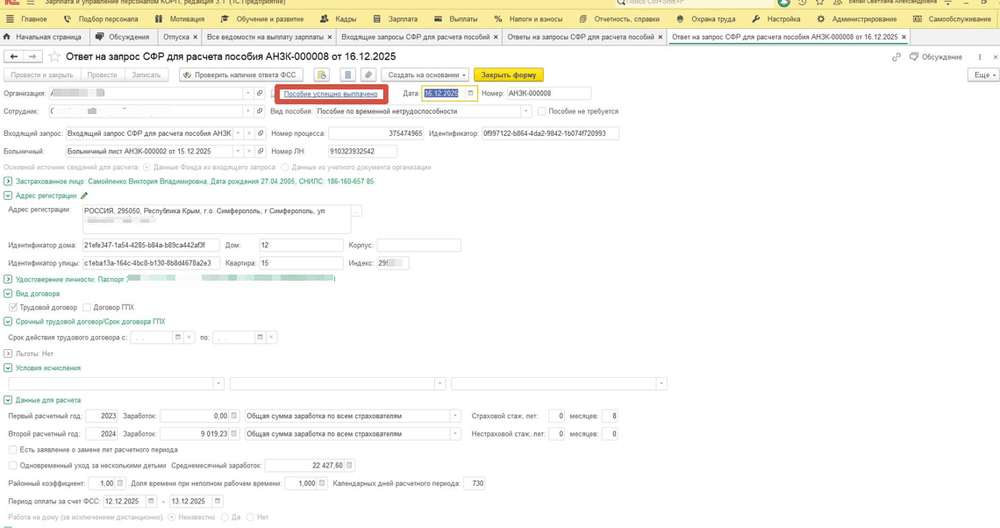This screenshot has height=528, width=1000.
Task: Expand the Льготы: Нет section
Action: [8, 353]
